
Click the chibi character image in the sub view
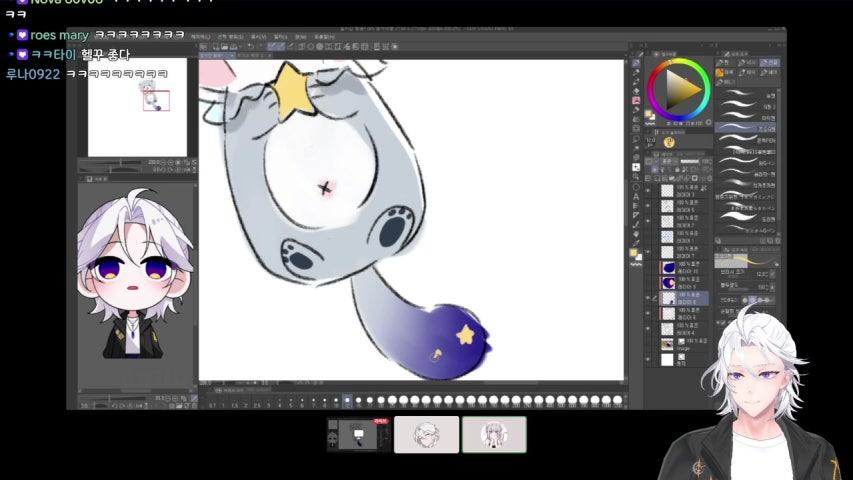click(x=134, y=274)
